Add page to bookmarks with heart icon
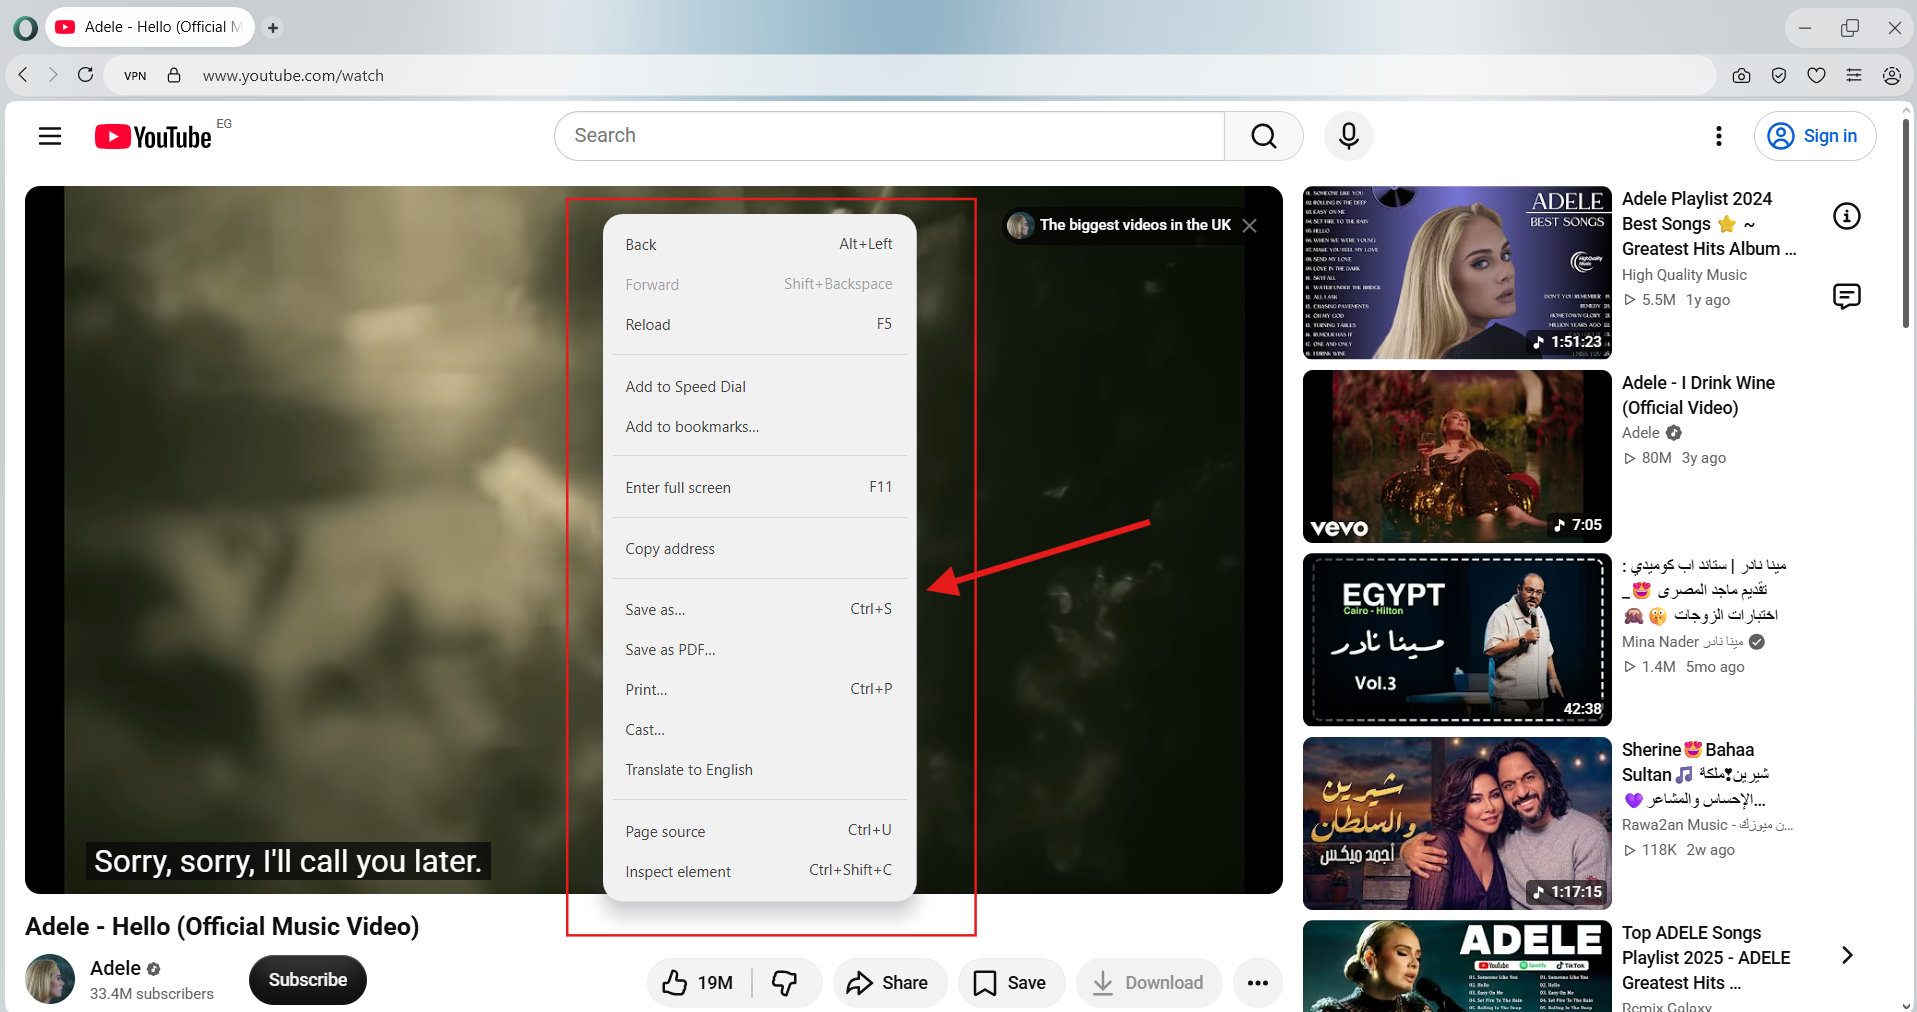The height and width of the screenshot is (1012, 1917). click(1816, 76)
